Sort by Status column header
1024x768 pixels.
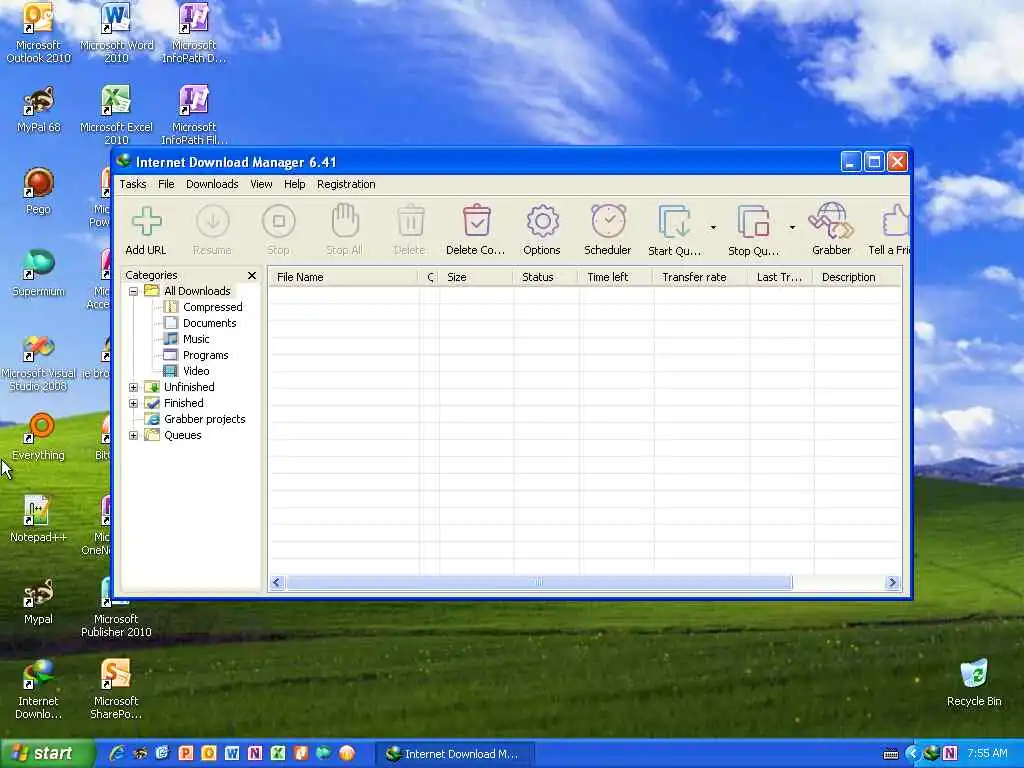(x=546, y=277)
